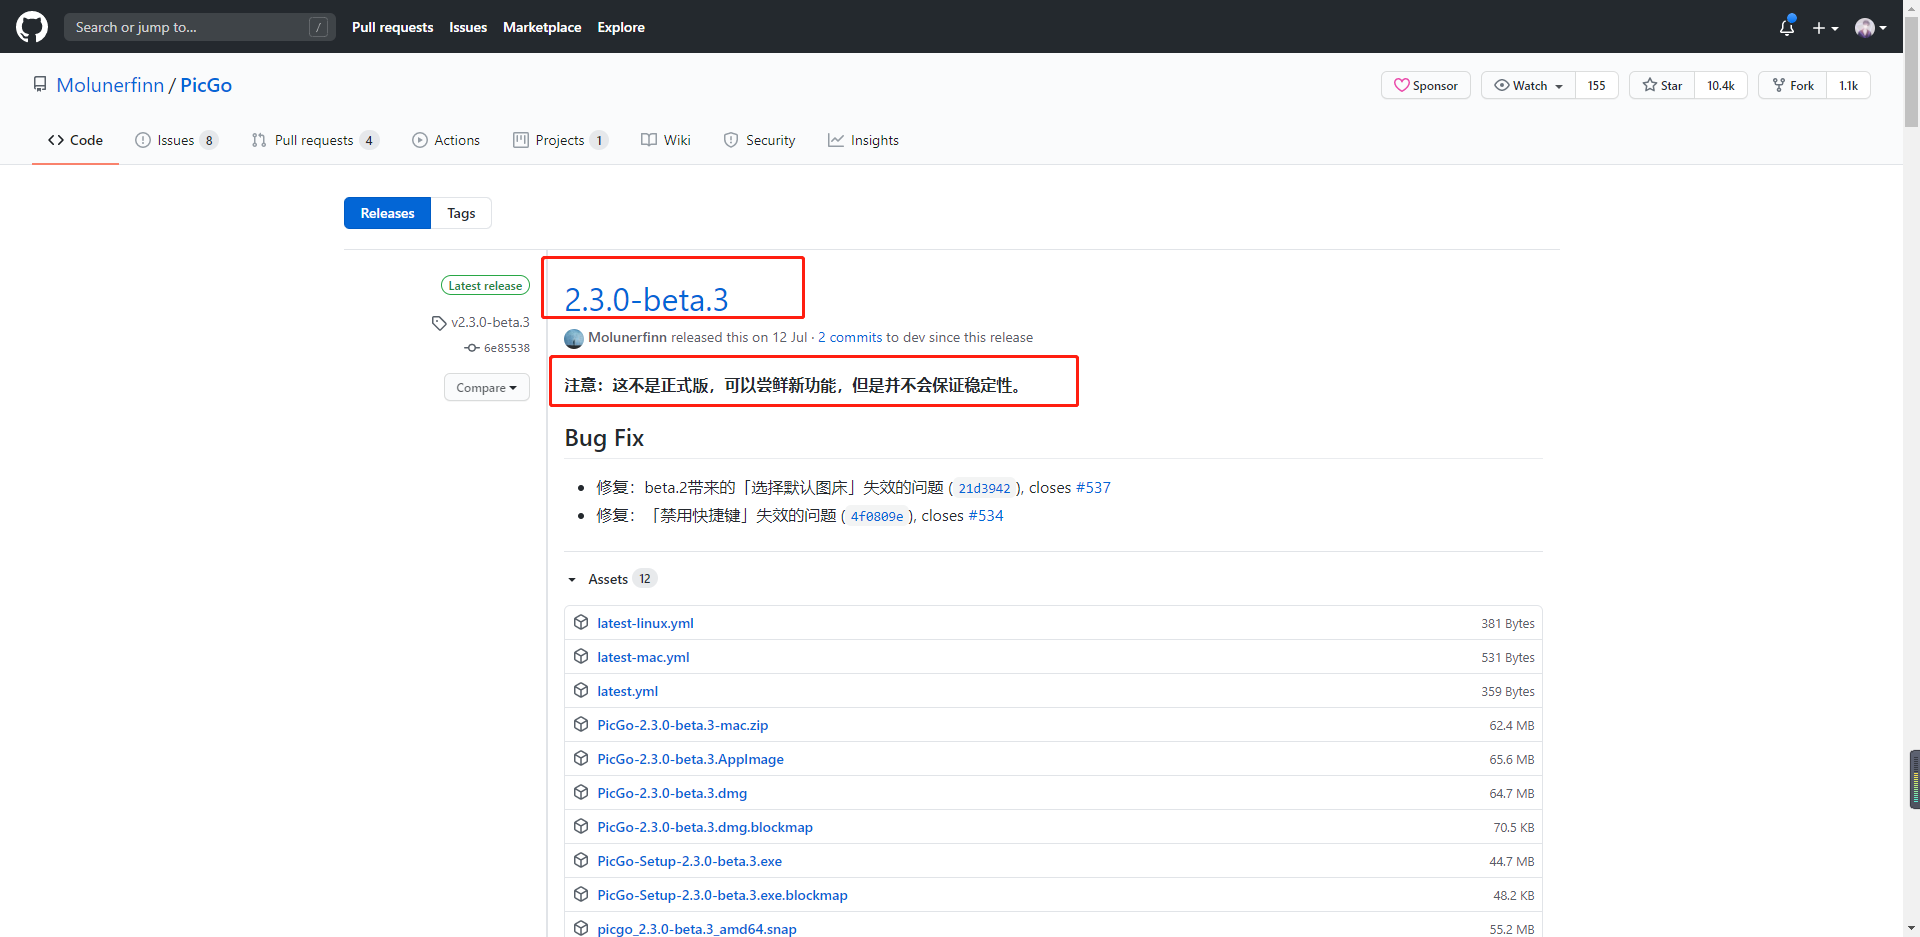Switch to the Tags view
Screen dimensions: 1920x937
(x=461, y=213)
